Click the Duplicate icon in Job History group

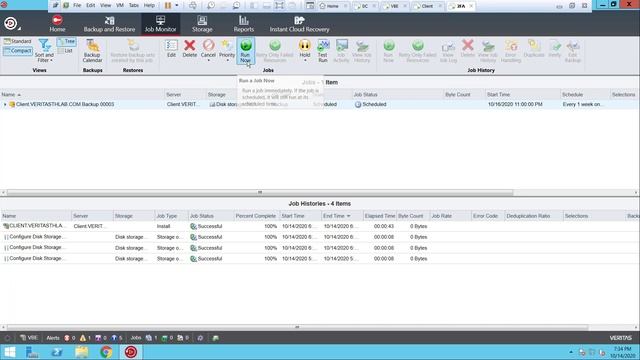coord(534,49)
